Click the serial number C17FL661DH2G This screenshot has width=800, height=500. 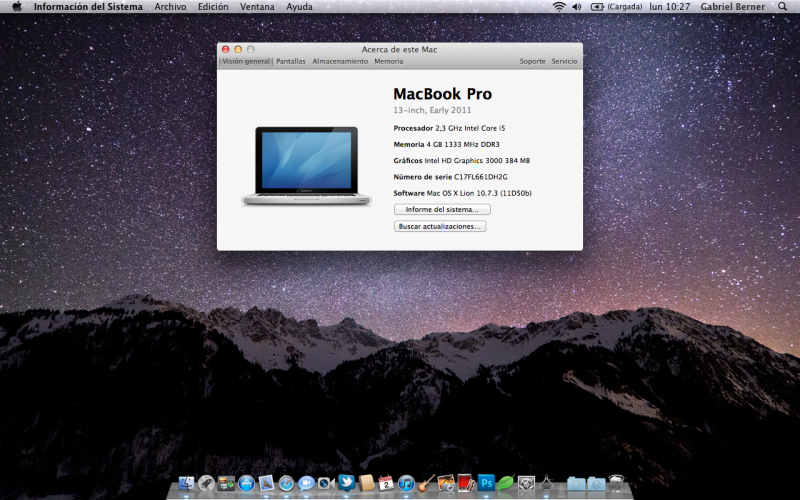(x=481, y=177)
